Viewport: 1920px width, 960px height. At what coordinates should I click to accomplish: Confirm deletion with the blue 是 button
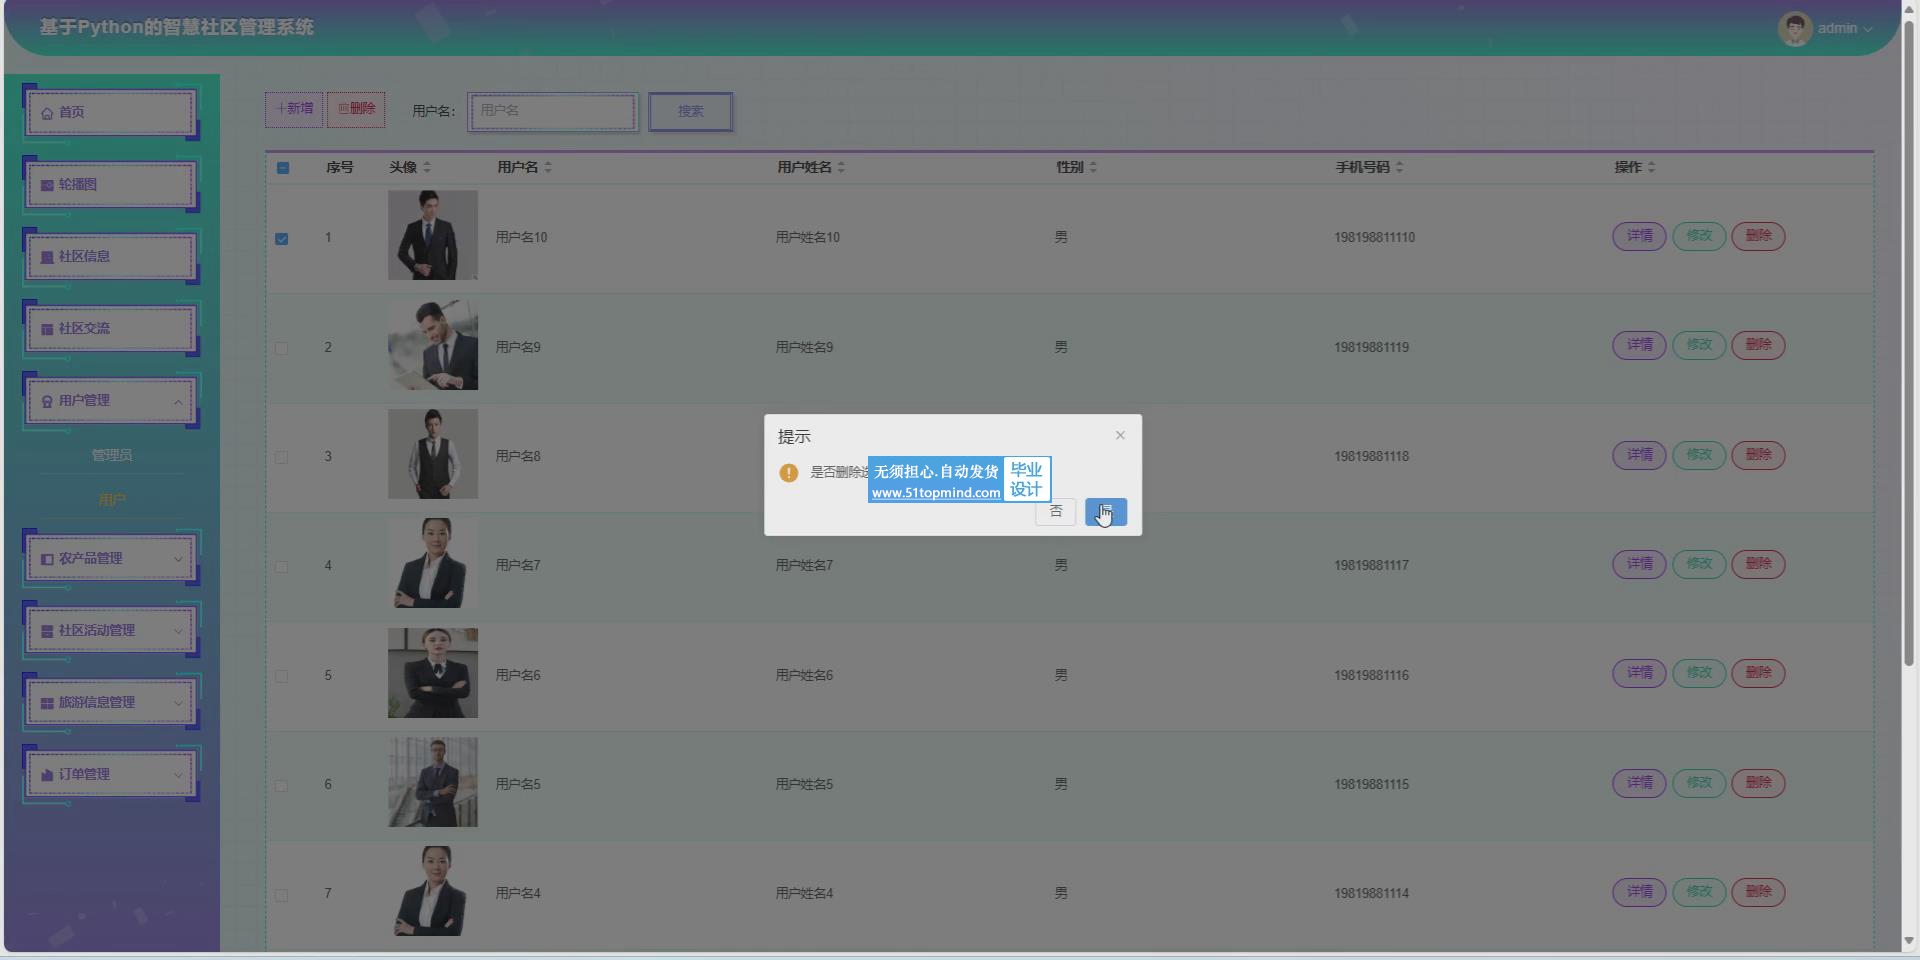1105,512
